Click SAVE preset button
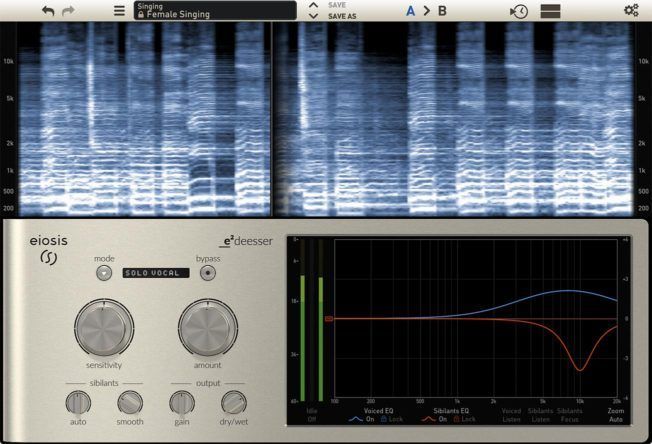Viewport: 652px width, 444px height. tap(337, 5)
